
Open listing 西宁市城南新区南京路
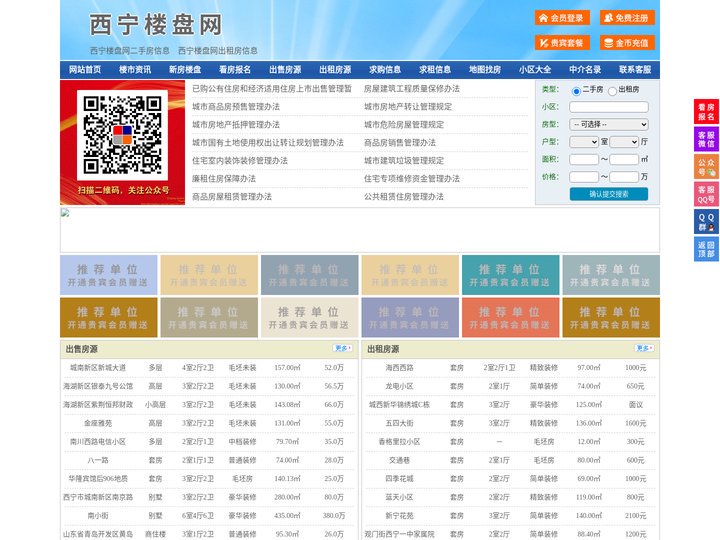98,497
